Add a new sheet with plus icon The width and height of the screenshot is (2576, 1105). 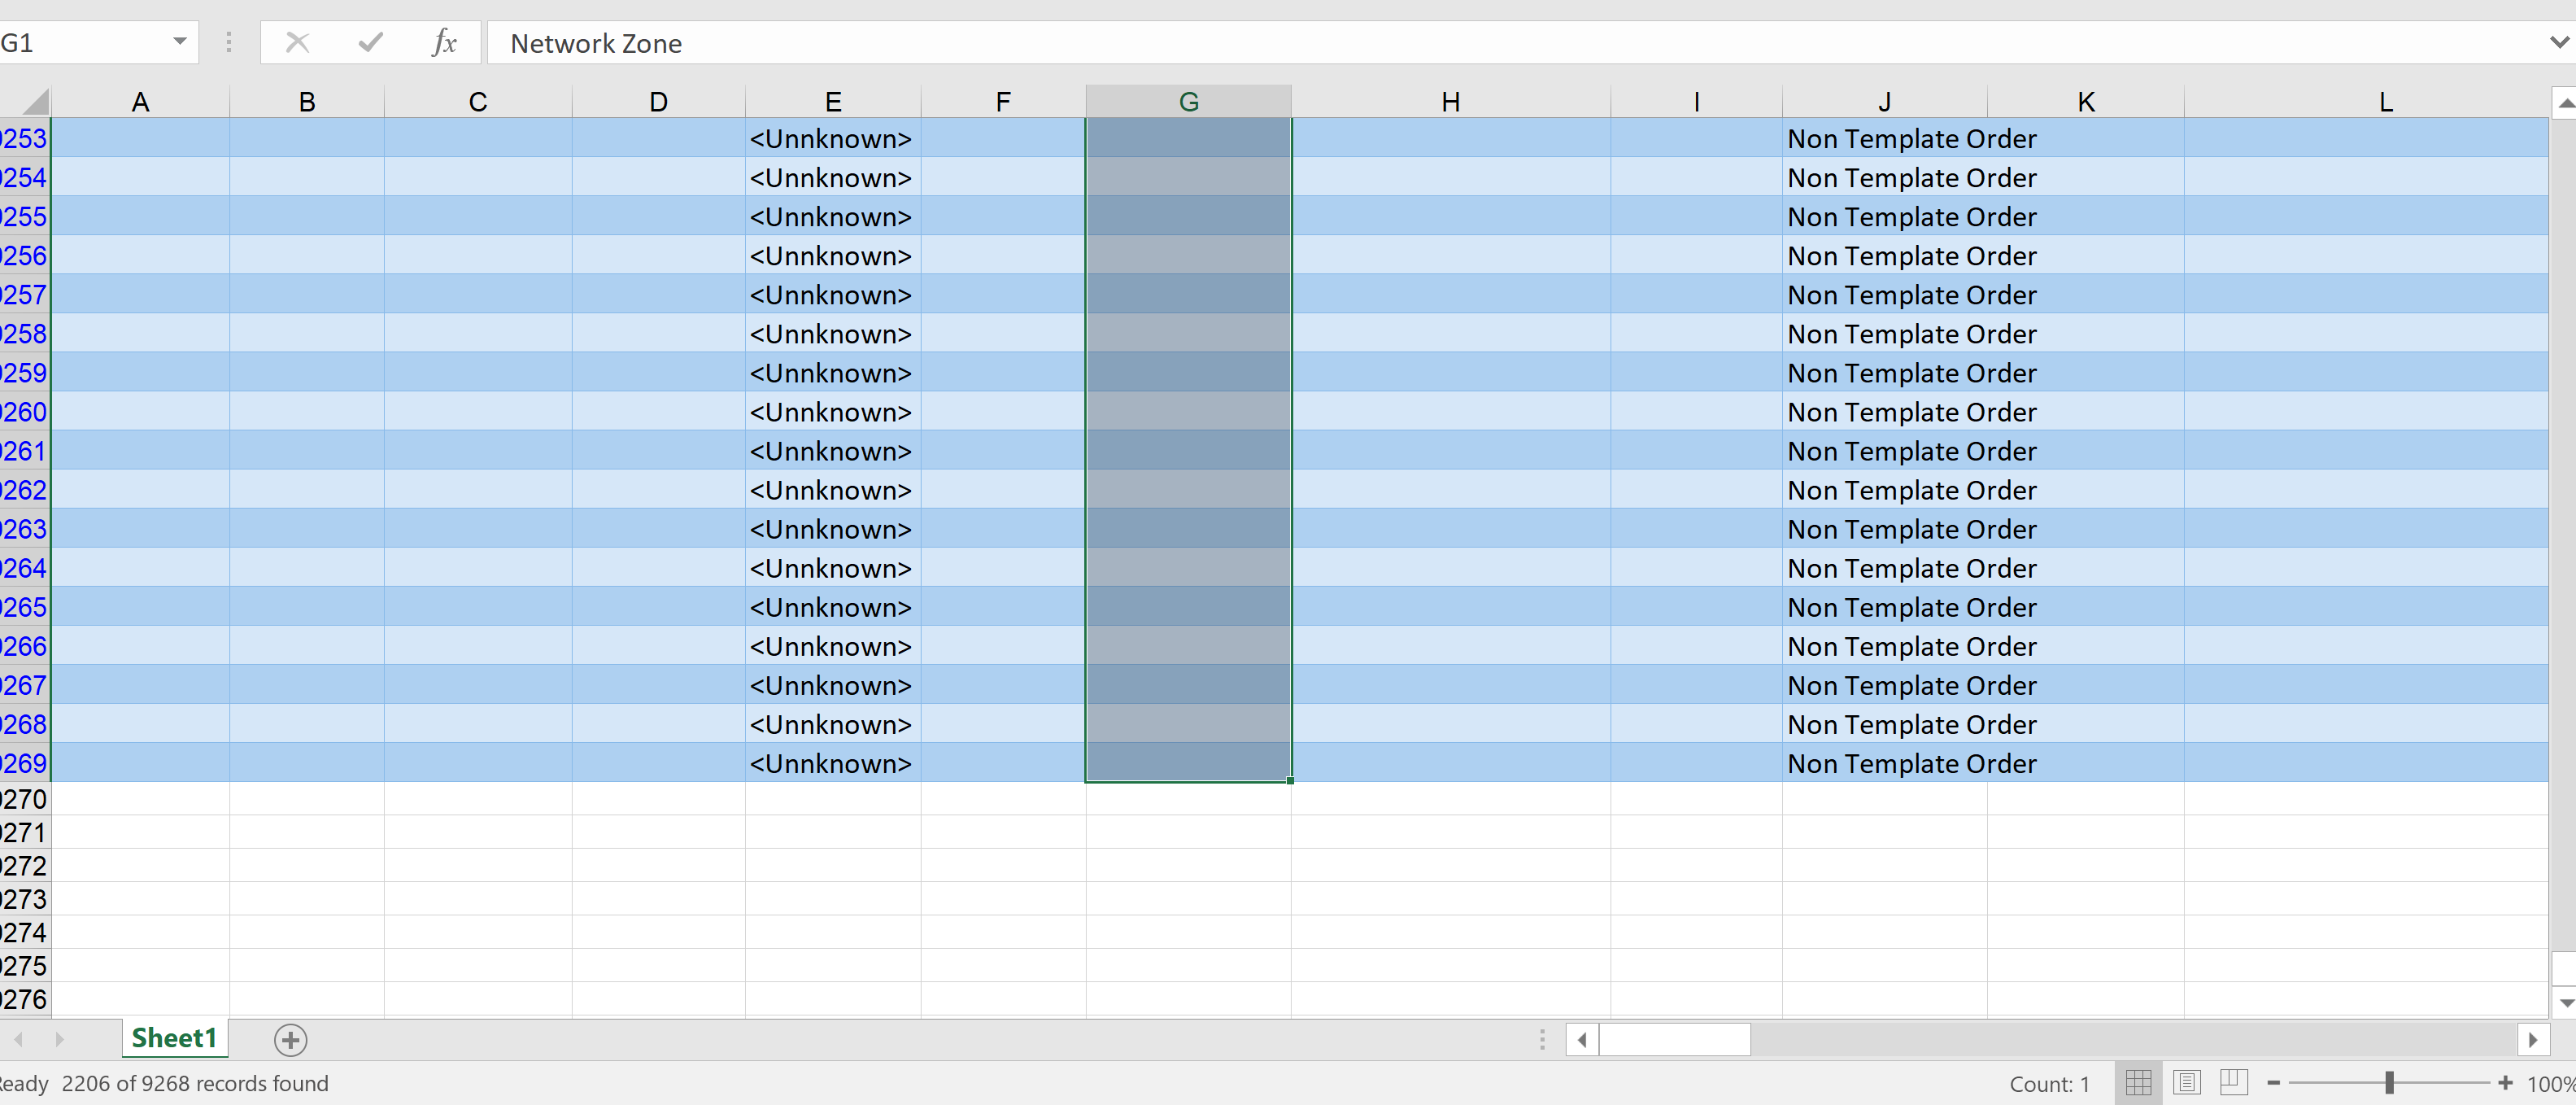pos(290,1040)
